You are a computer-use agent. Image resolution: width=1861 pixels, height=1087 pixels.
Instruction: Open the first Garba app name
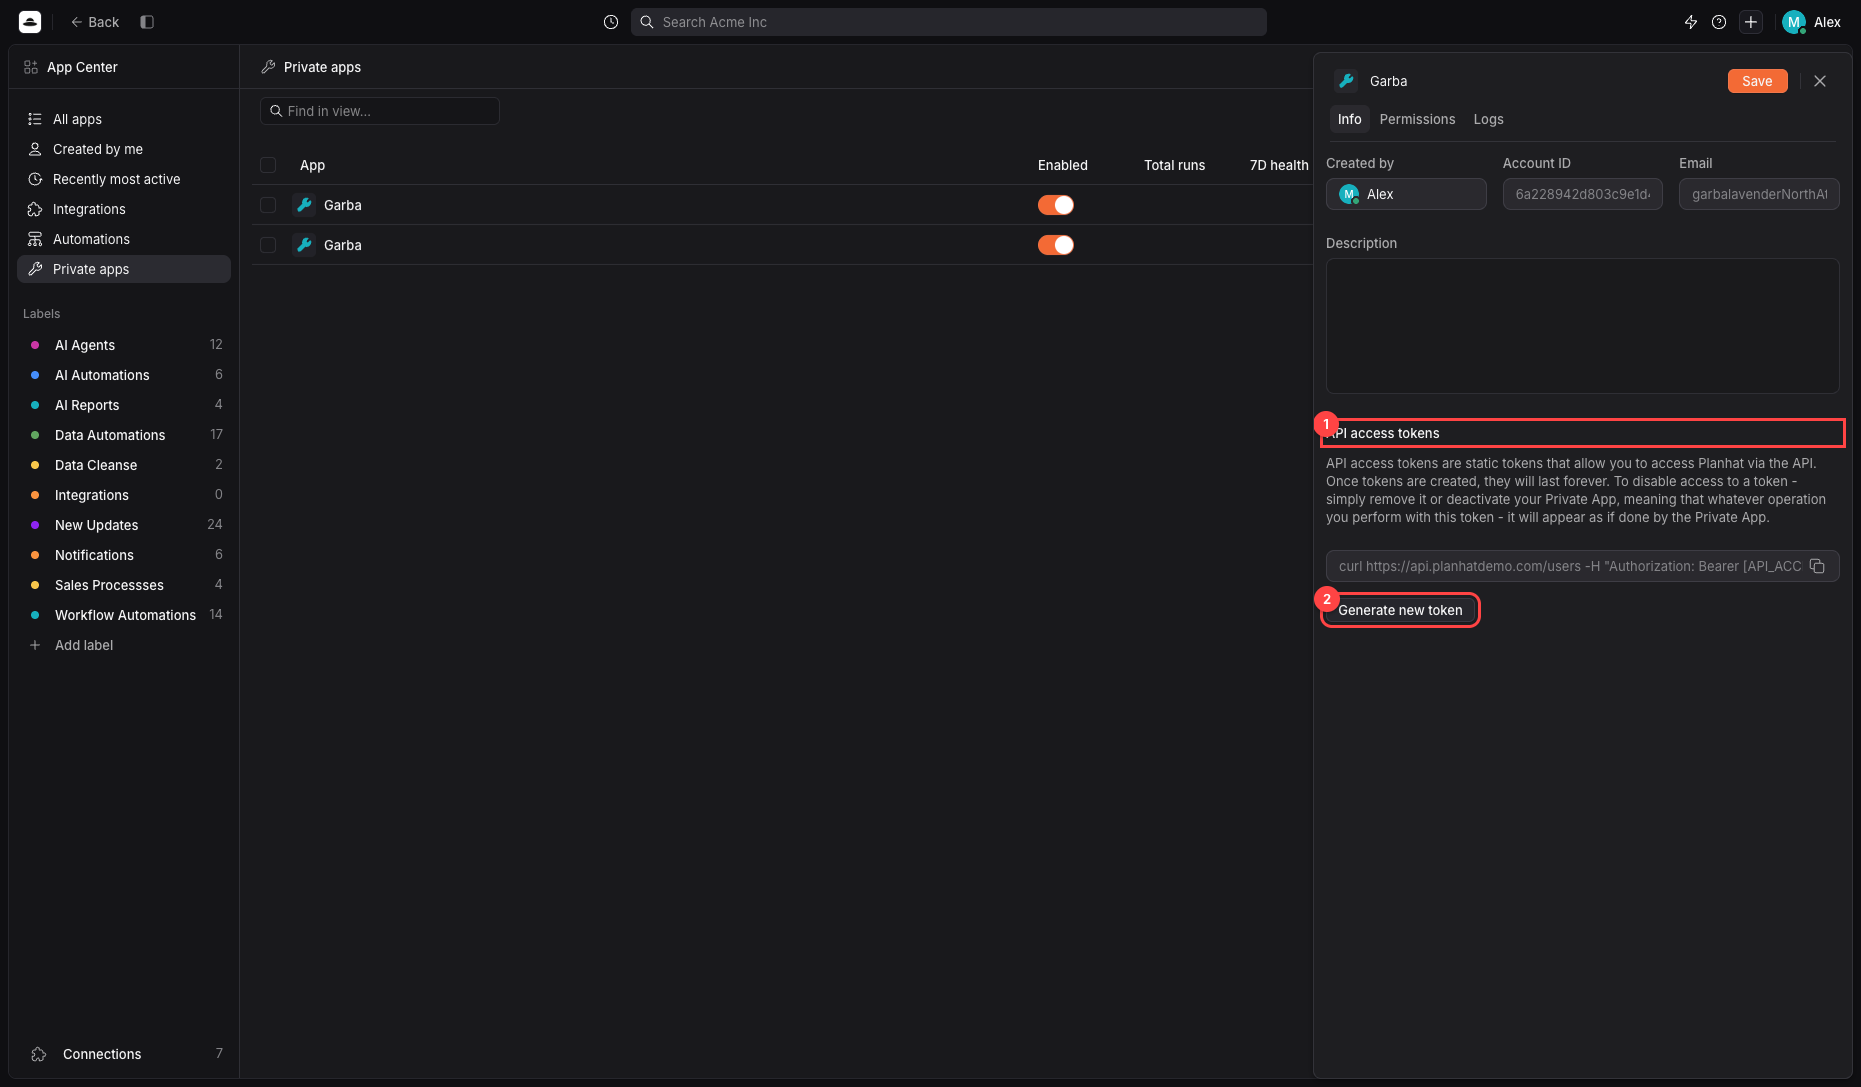pyautogui.click(x=343, y=205)
